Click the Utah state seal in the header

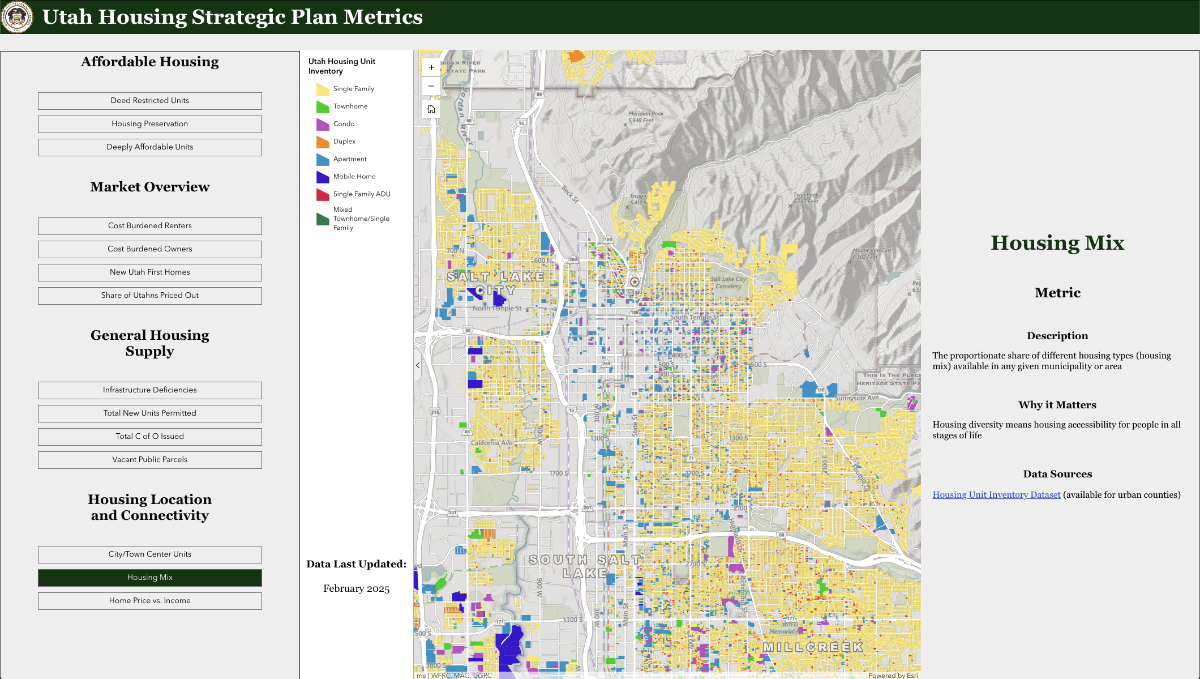click(15, 17)
